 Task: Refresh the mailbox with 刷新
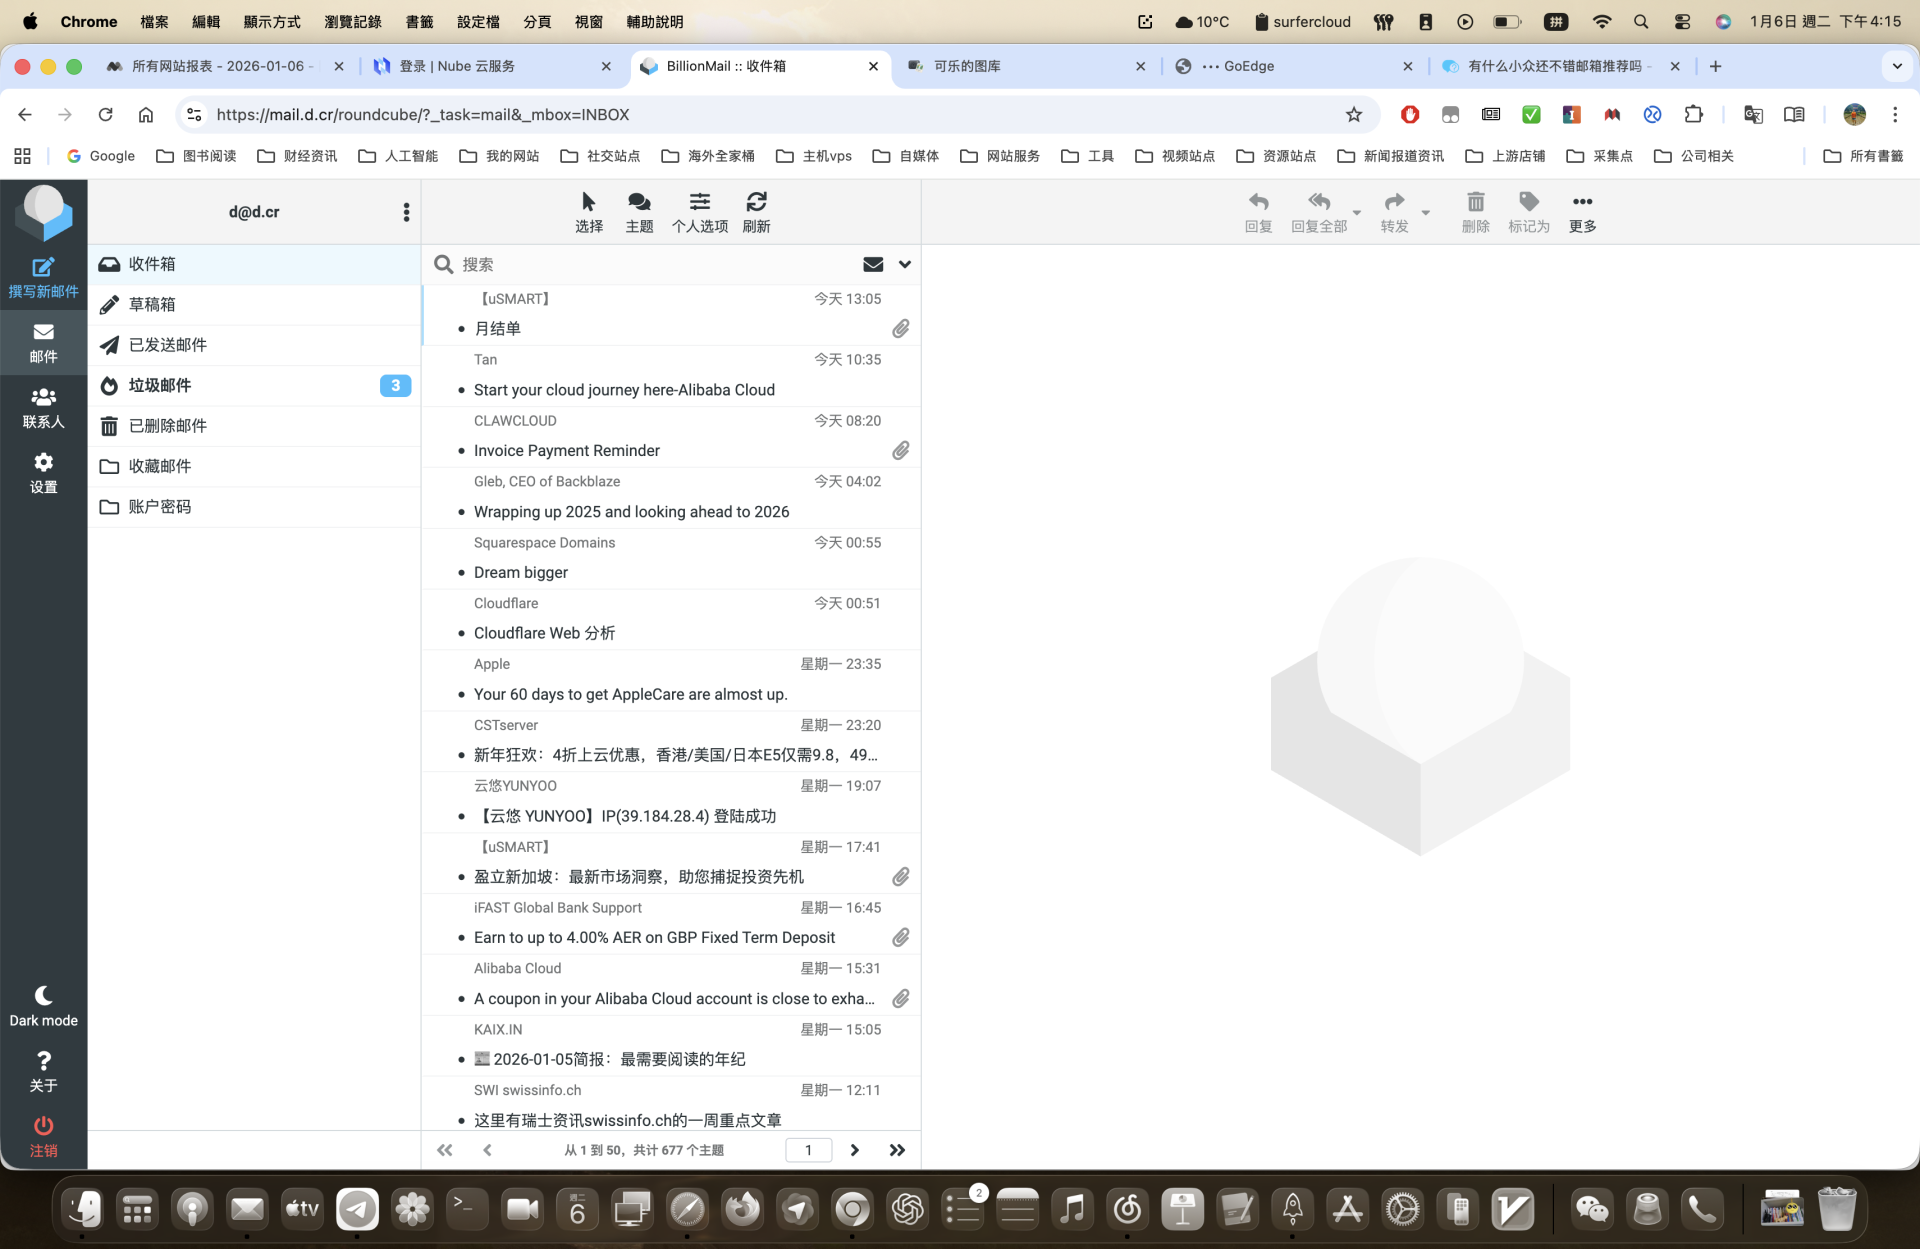(x=757, y=212)
